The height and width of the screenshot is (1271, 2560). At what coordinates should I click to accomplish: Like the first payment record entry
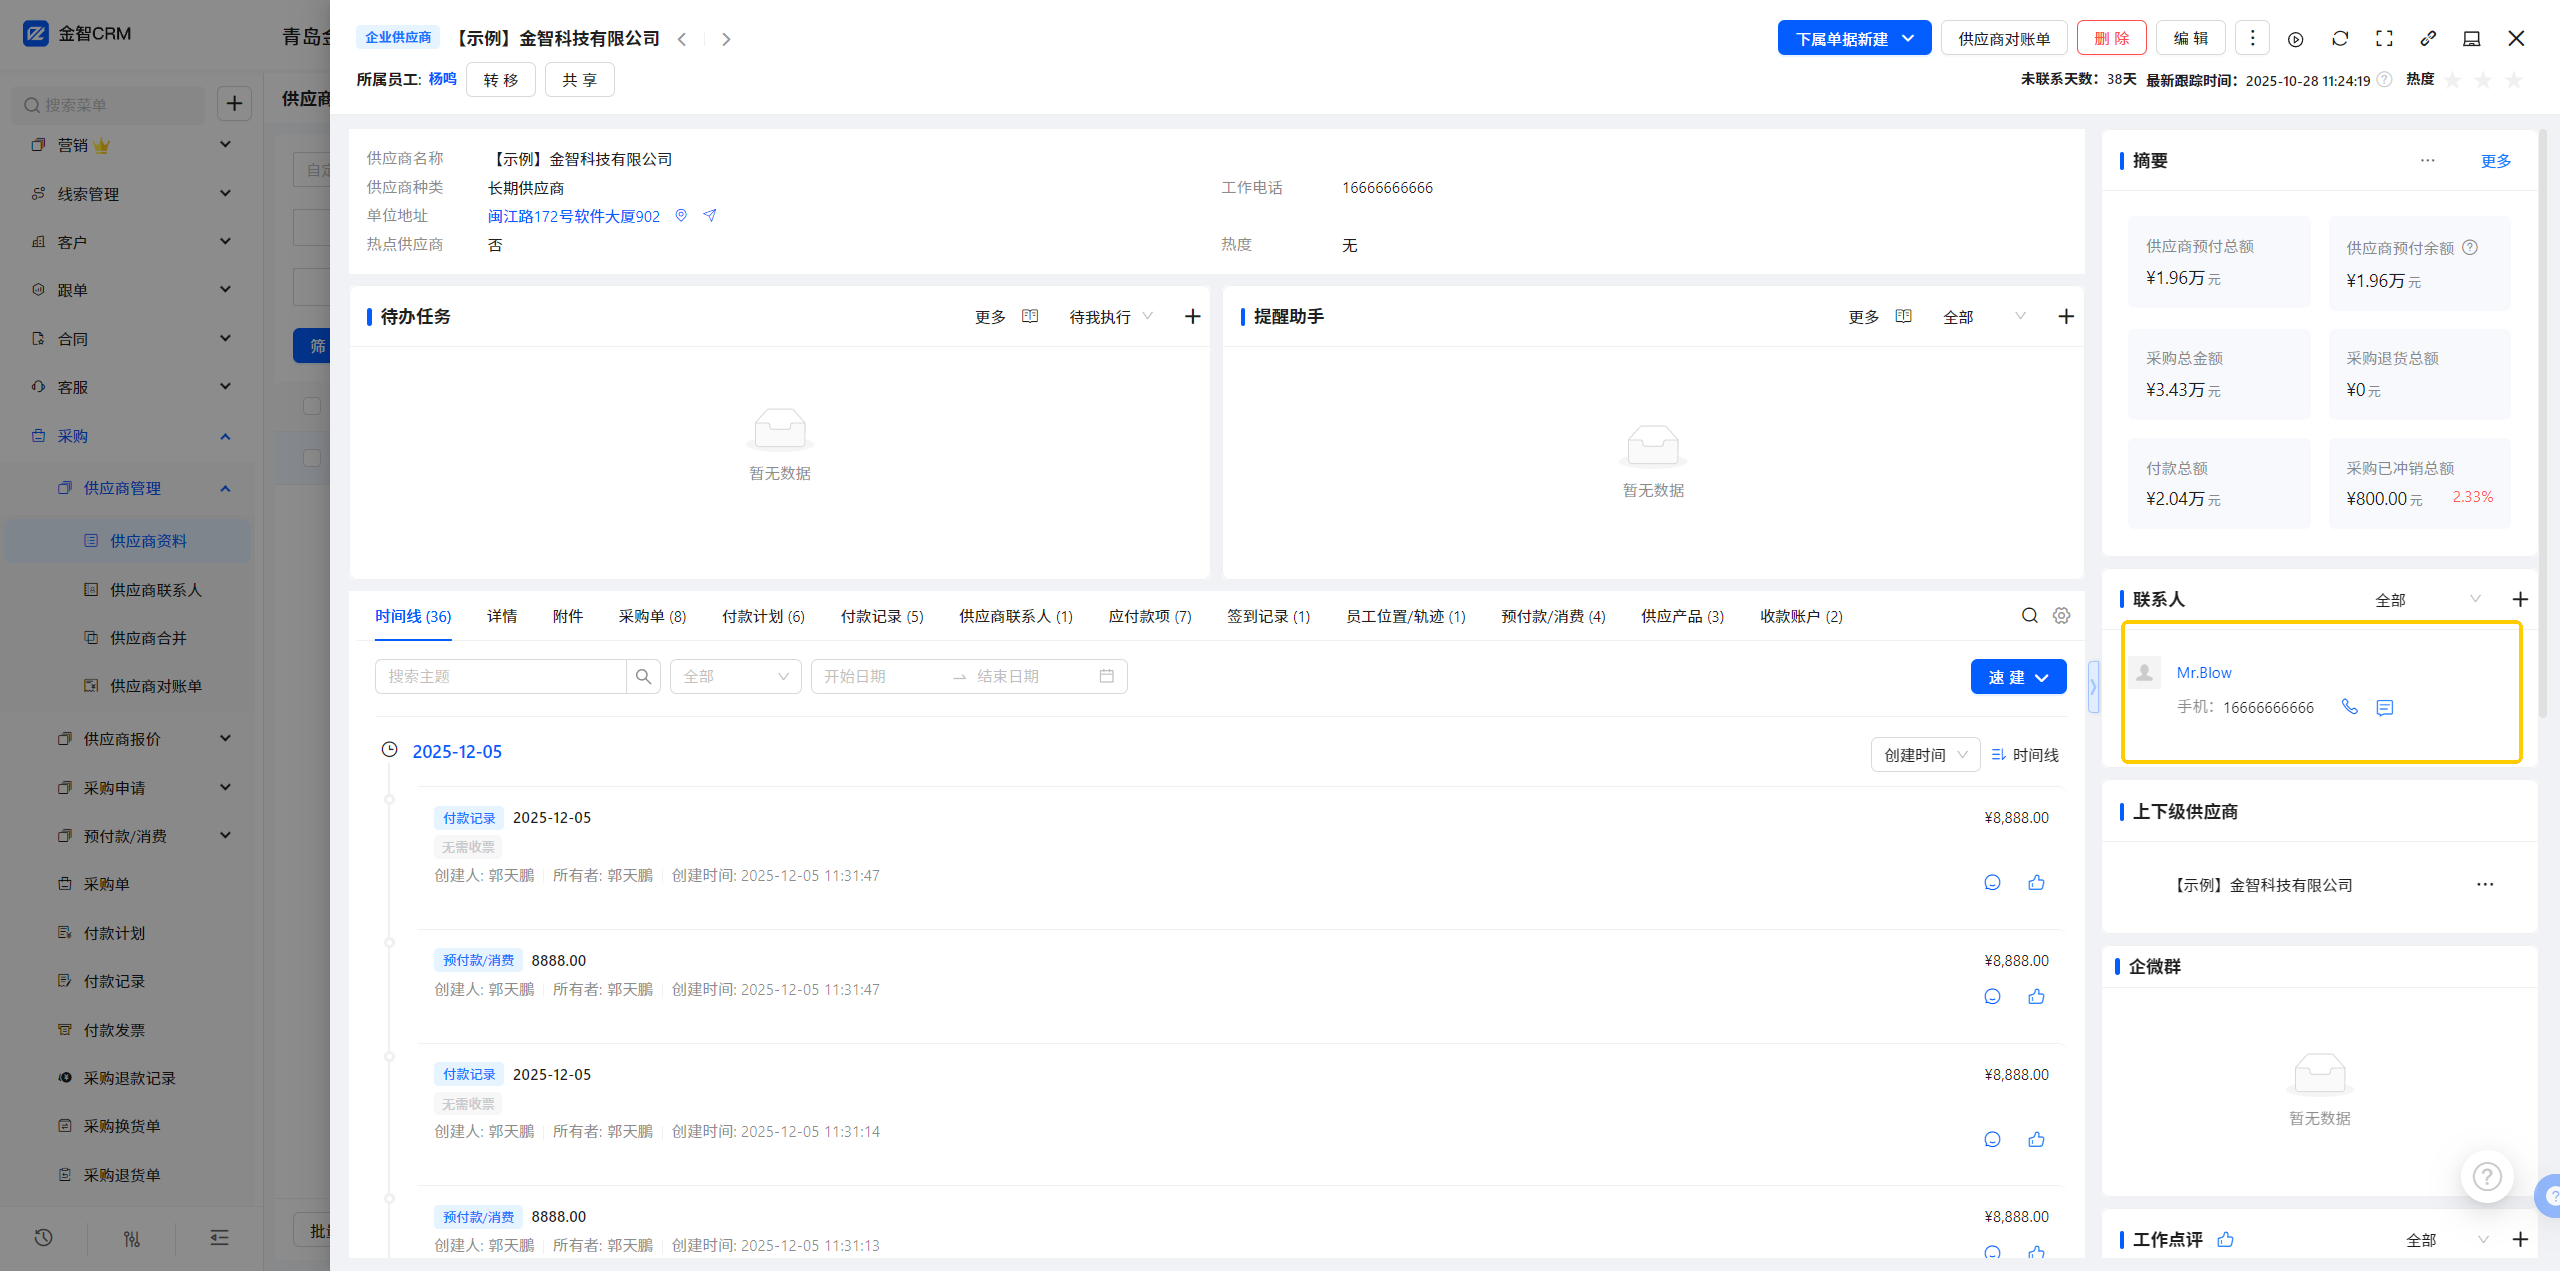2036,882
